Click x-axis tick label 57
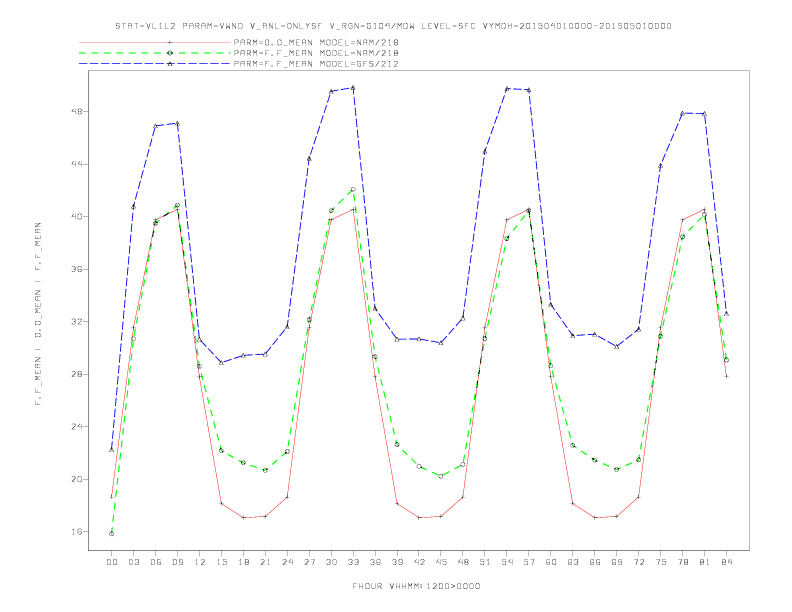The width and height of the screenshot is (792, 612). pyautogui.click(x=529, y=562)
